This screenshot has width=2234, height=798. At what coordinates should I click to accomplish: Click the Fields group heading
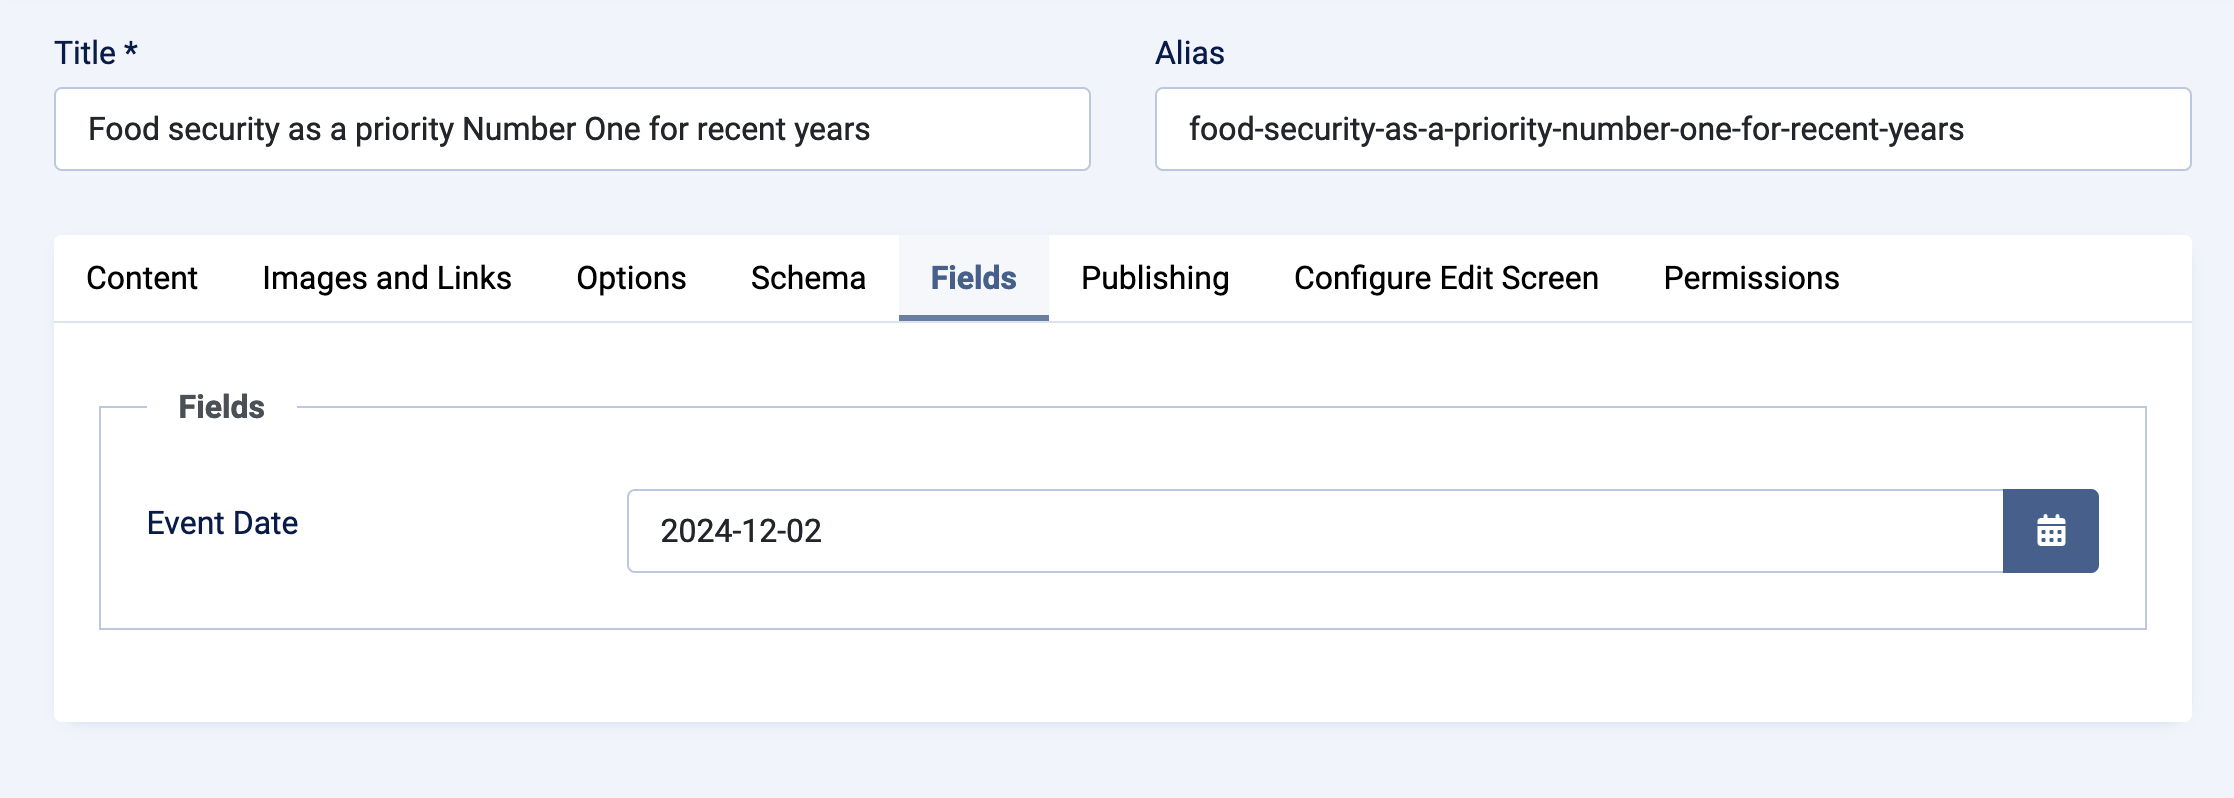221,406
